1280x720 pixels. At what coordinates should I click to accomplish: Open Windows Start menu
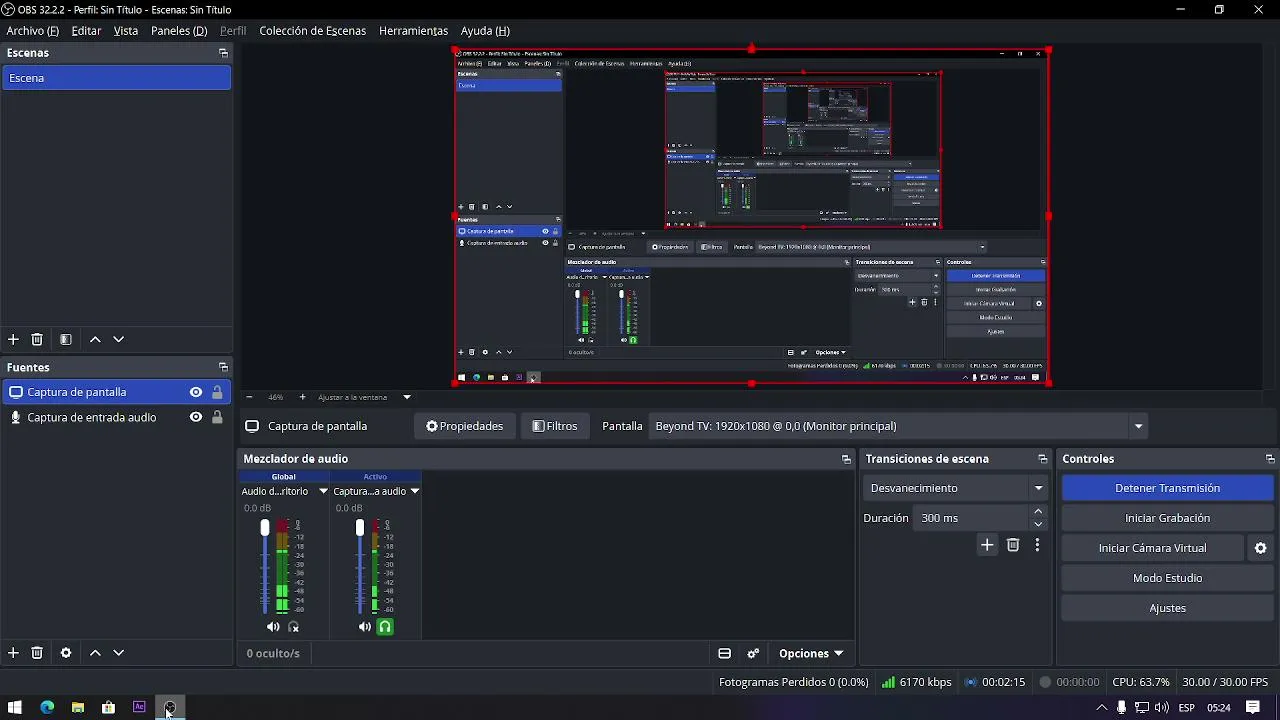tap(15, 708)
